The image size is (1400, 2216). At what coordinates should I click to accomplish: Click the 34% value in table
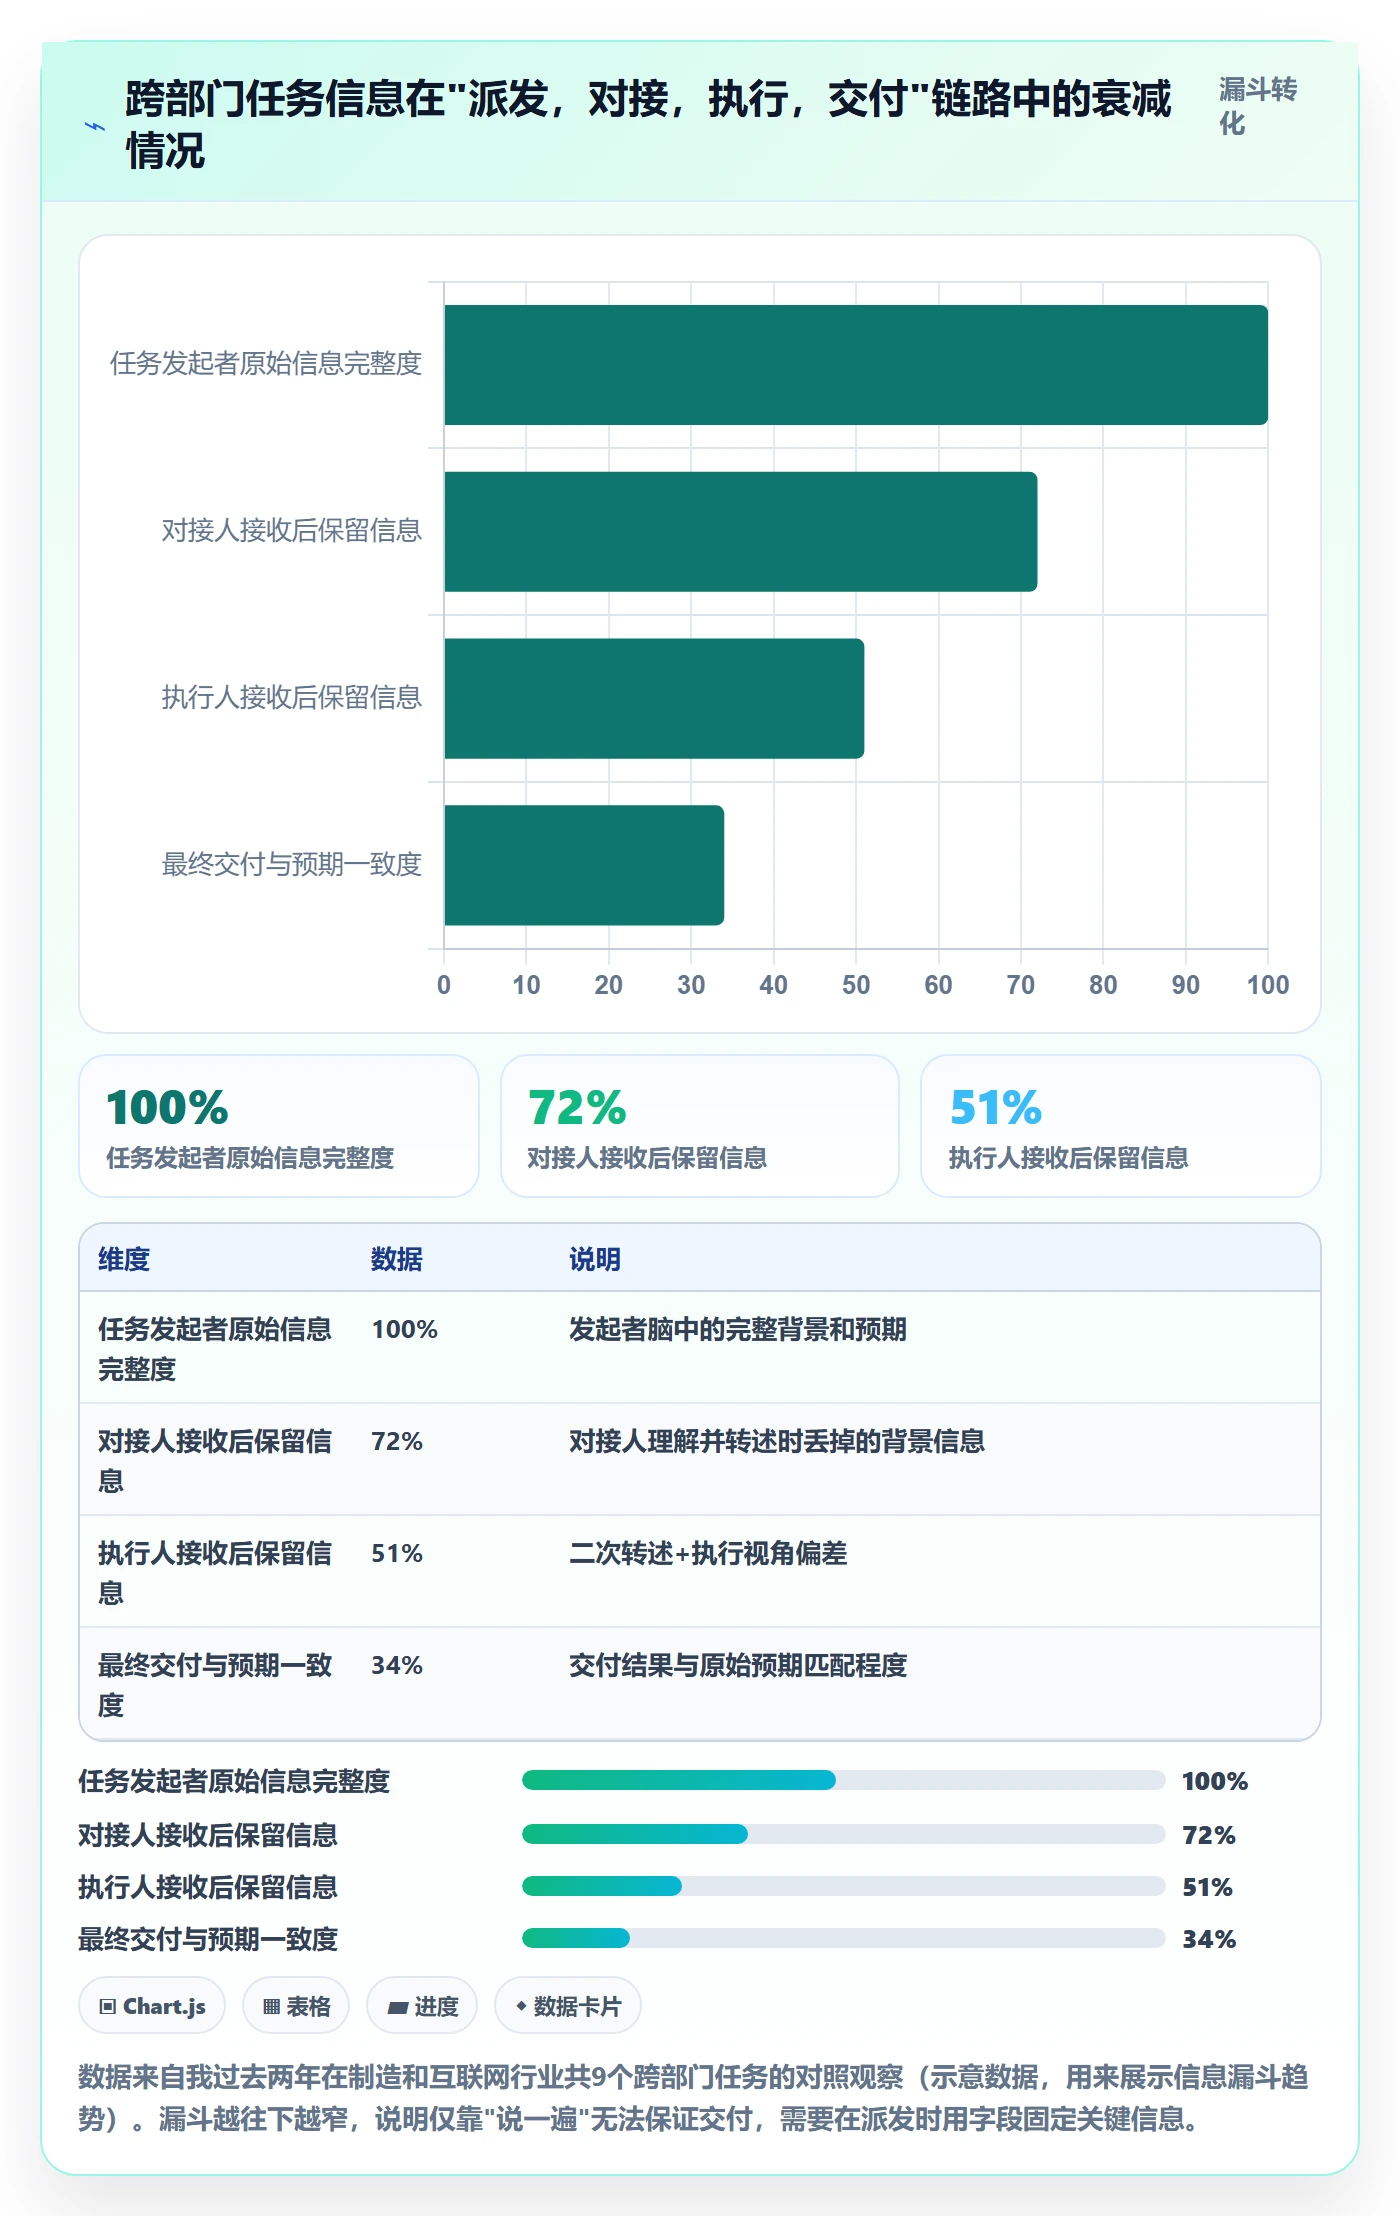[397, 1665]
